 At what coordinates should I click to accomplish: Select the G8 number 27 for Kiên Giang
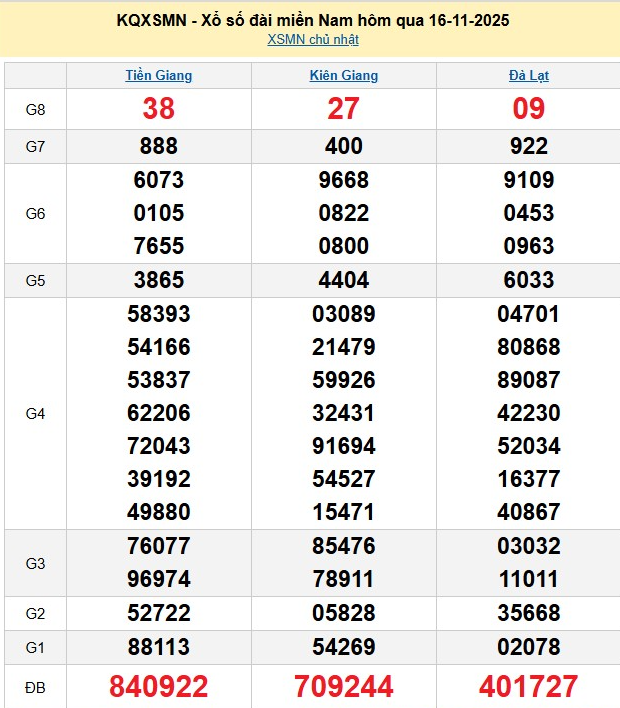344,109
